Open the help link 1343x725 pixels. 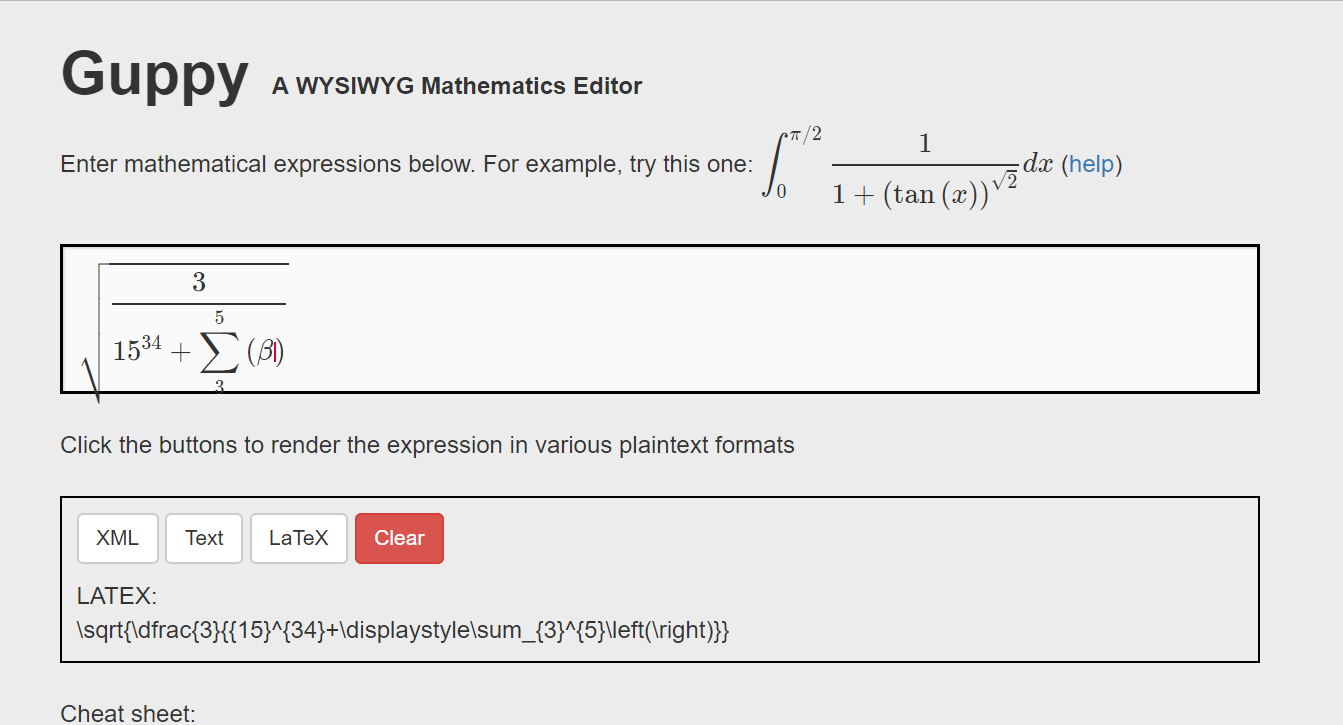click(x=1093, y=163)
